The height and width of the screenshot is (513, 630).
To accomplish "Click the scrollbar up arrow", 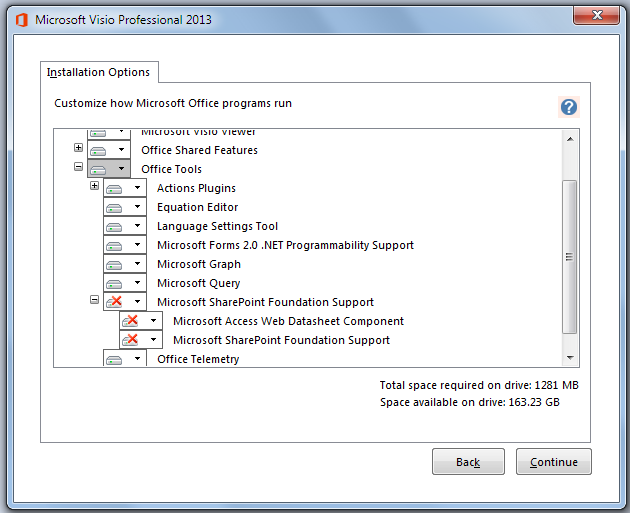I will click(570, 139).
